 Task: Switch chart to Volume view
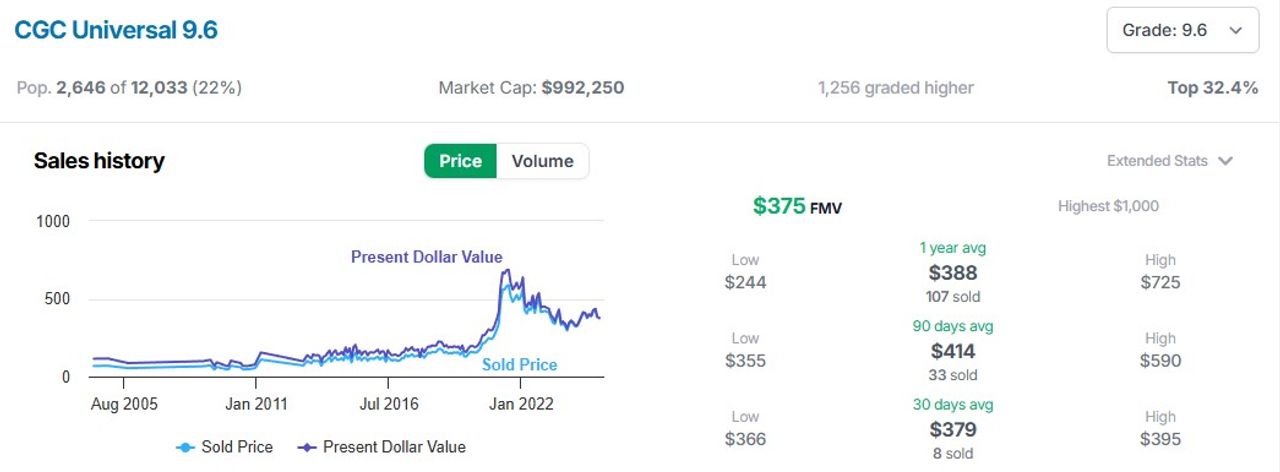[542, 161]
